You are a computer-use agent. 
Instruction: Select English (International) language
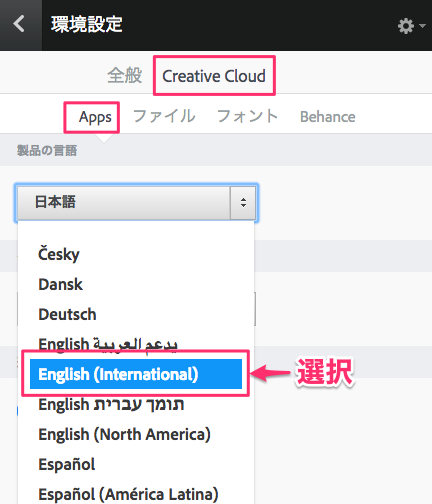(x=136, y=374)
